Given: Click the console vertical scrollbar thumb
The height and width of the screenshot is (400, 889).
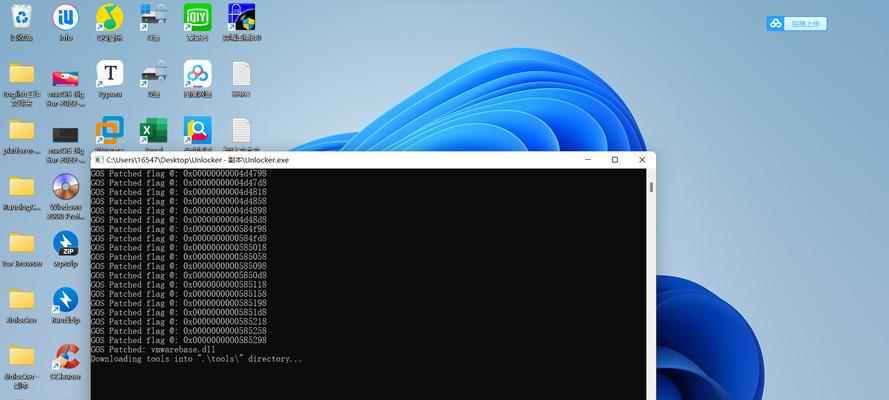Looking at the screenshot, I should click(651, 187).
